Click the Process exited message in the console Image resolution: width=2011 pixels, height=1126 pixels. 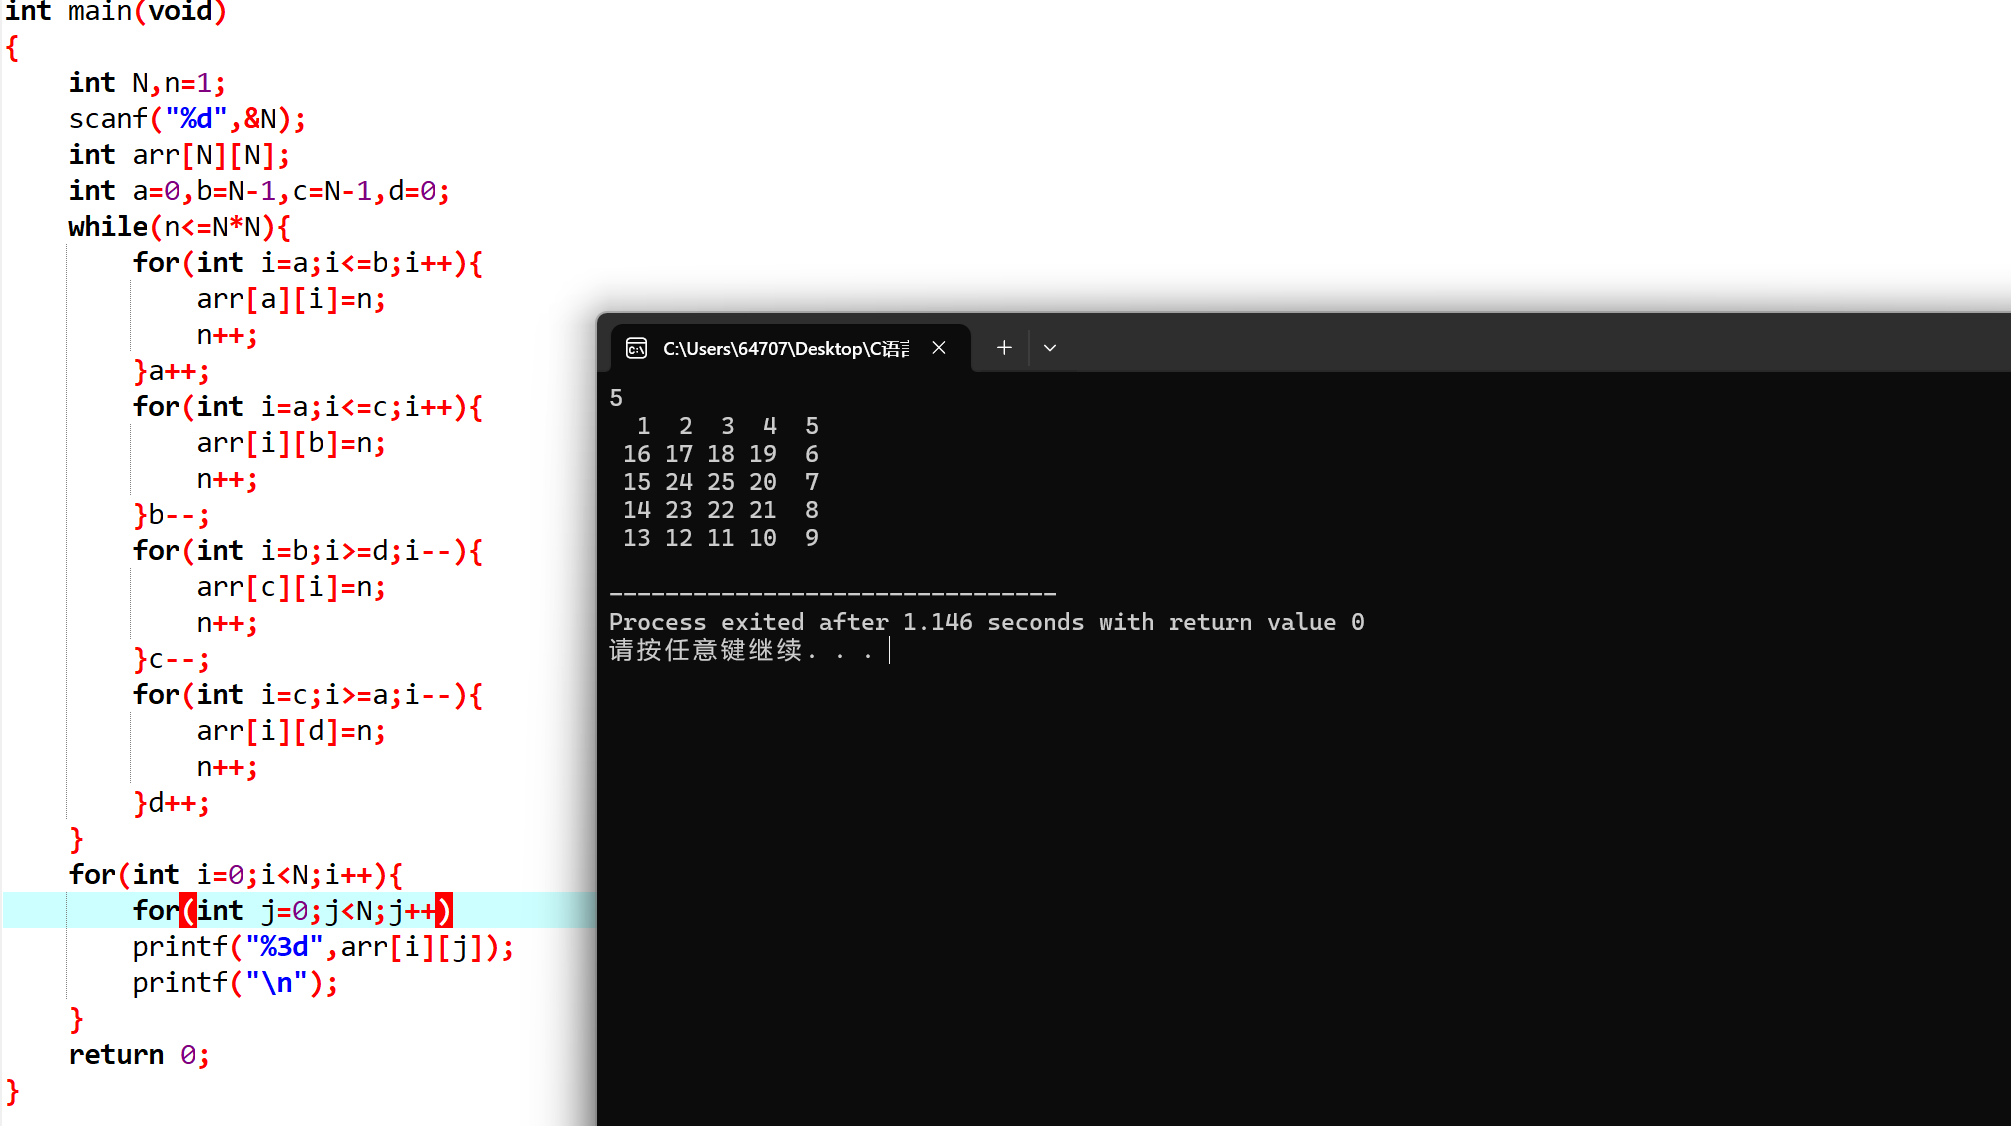[x=986, y=622]
